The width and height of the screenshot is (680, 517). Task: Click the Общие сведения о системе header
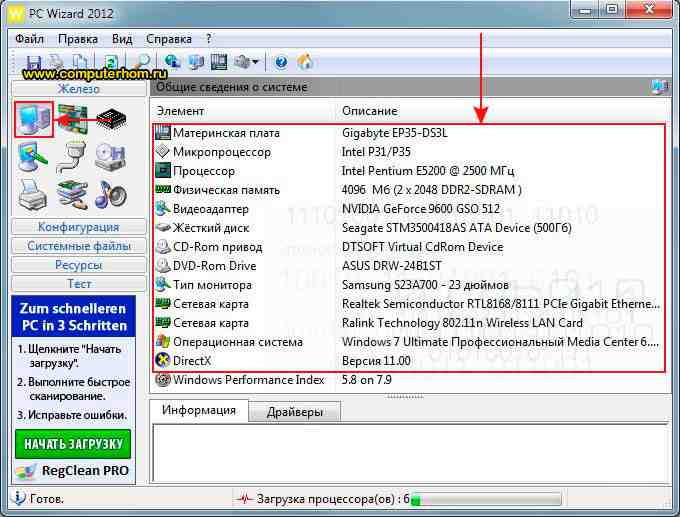(232, 87)
